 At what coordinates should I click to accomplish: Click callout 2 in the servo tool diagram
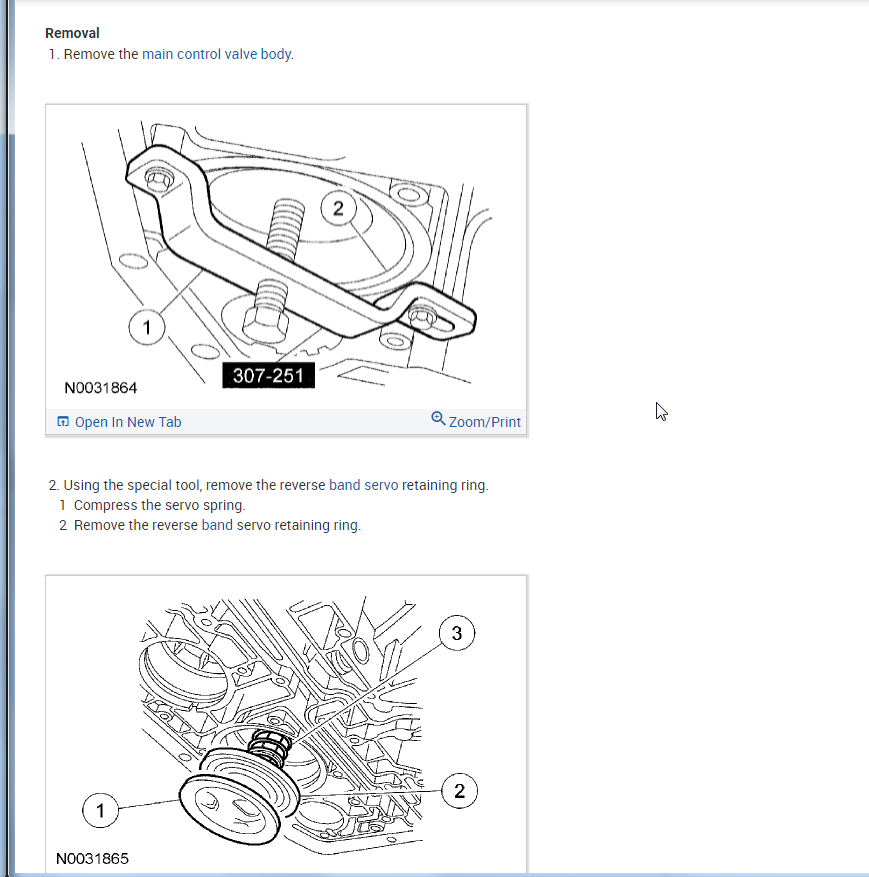coord(338,209)
